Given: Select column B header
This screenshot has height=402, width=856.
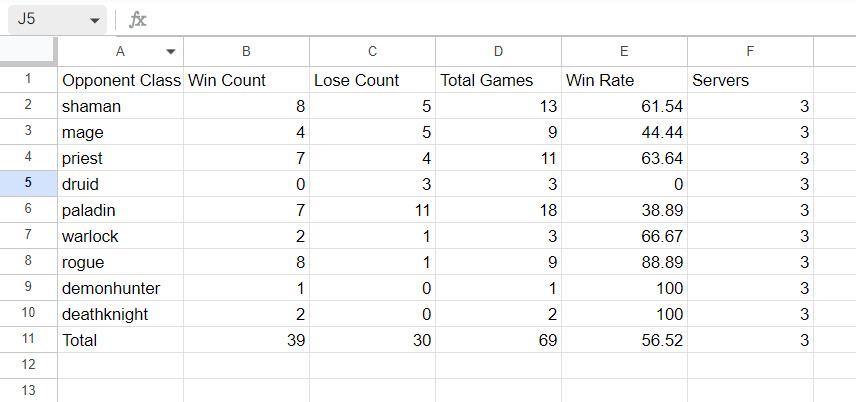Looking at the screenshot, I should (x=246, y=51).
